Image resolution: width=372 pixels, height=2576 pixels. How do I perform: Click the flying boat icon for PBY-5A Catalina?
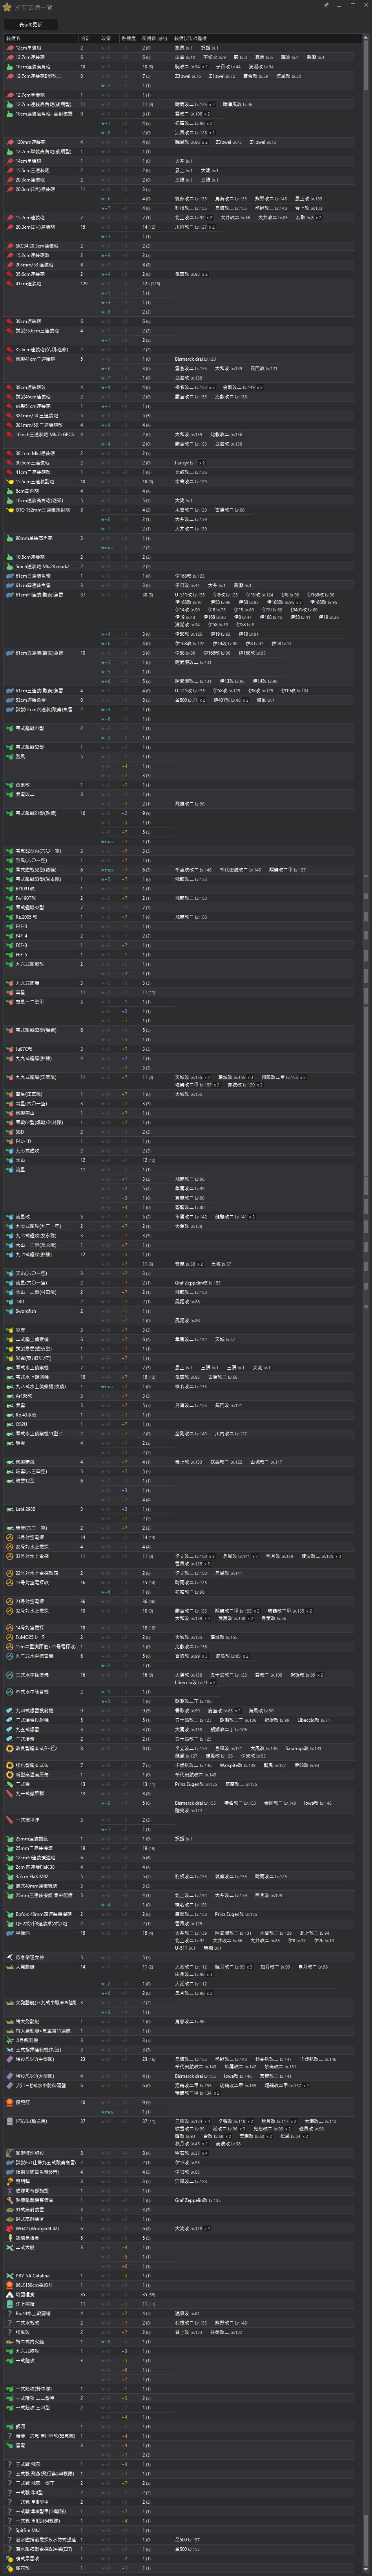[9, 2276]
